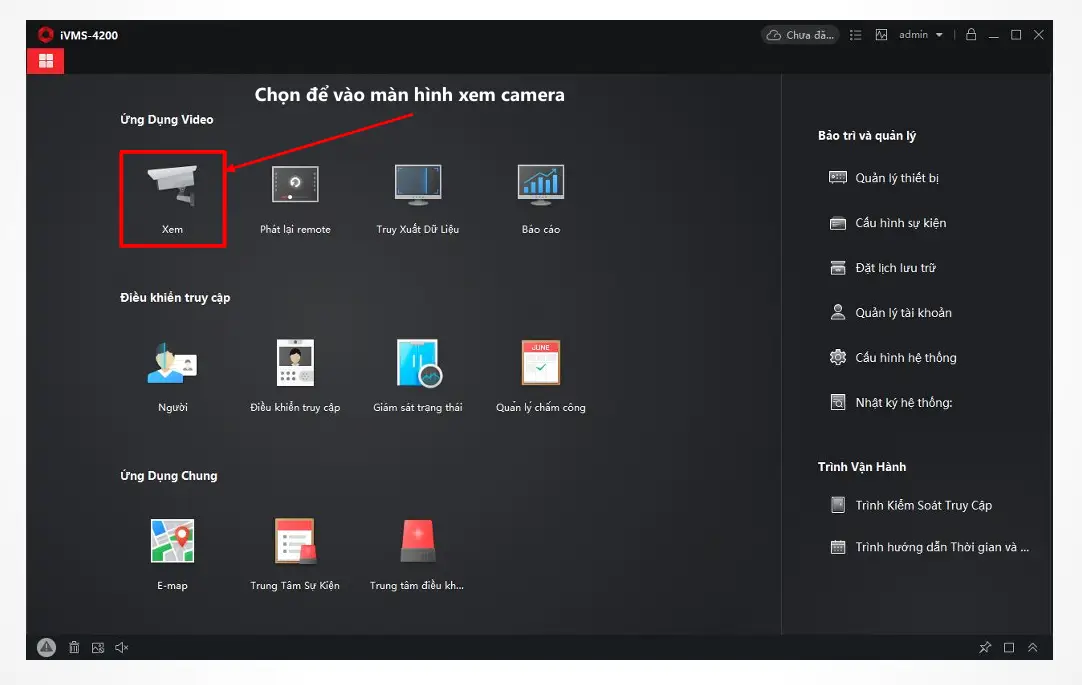Image resolution: width=1082 pixels, height=685 pixels.
Task: Click the lock screen icon in title bar
Action: click(970, 35)
